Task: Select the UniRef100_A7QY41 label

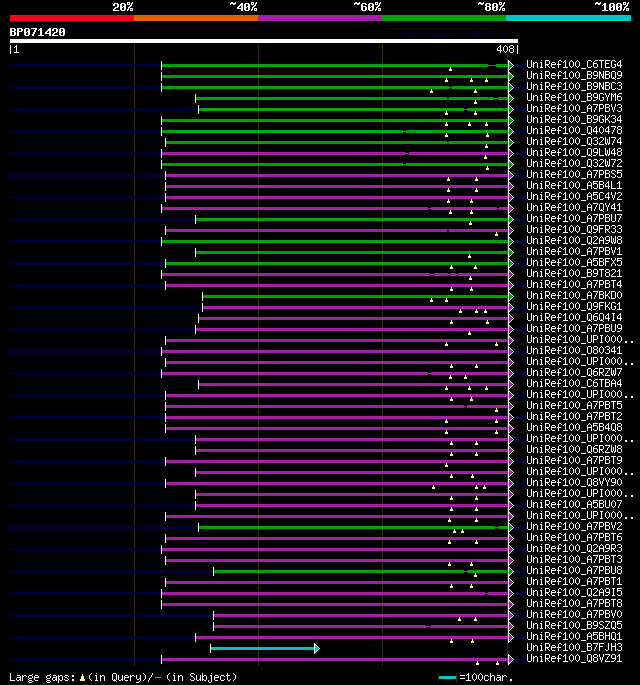Action: pos(574,207)
